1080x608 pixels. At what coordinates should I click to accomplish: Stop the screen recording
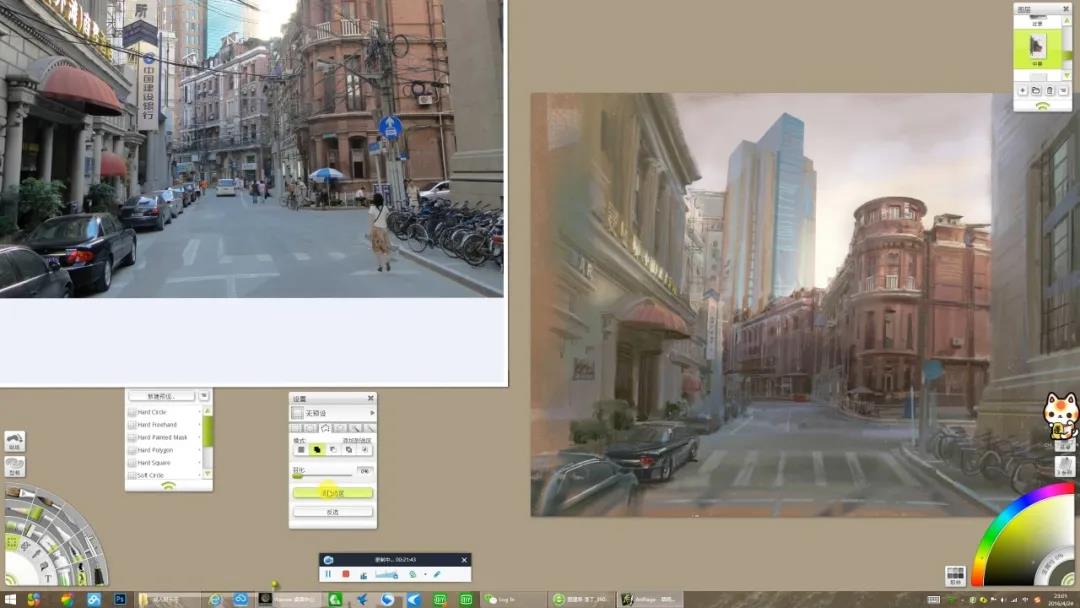click(346, 574)
